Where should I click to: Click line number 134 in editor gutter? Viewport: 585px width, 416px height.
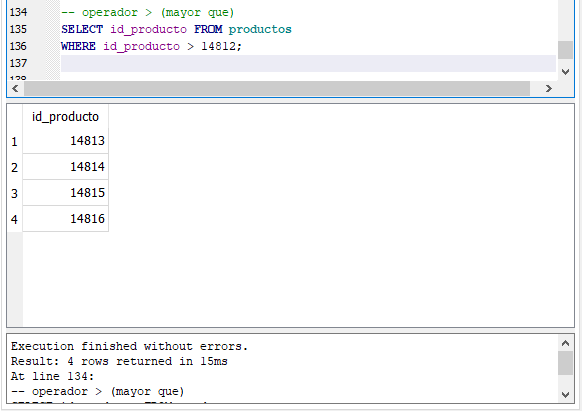(18, 12)
